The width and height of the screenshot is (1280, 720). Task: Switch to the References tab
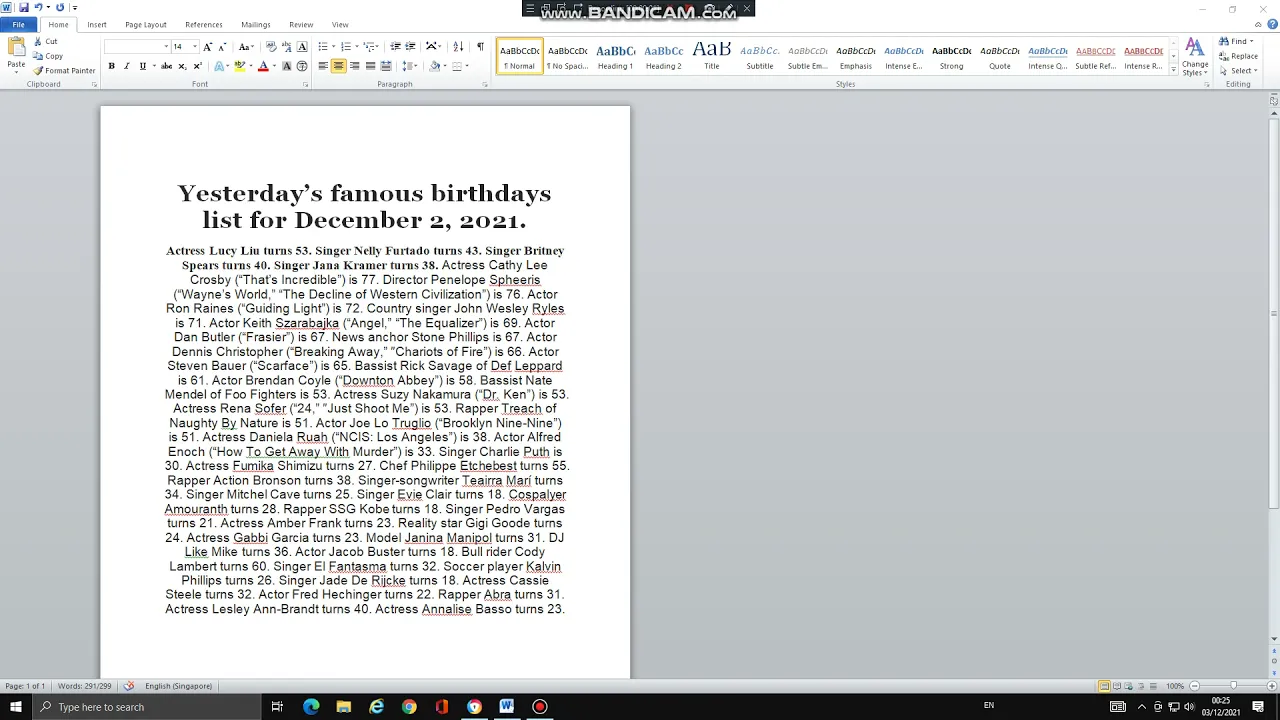[204, 24]
